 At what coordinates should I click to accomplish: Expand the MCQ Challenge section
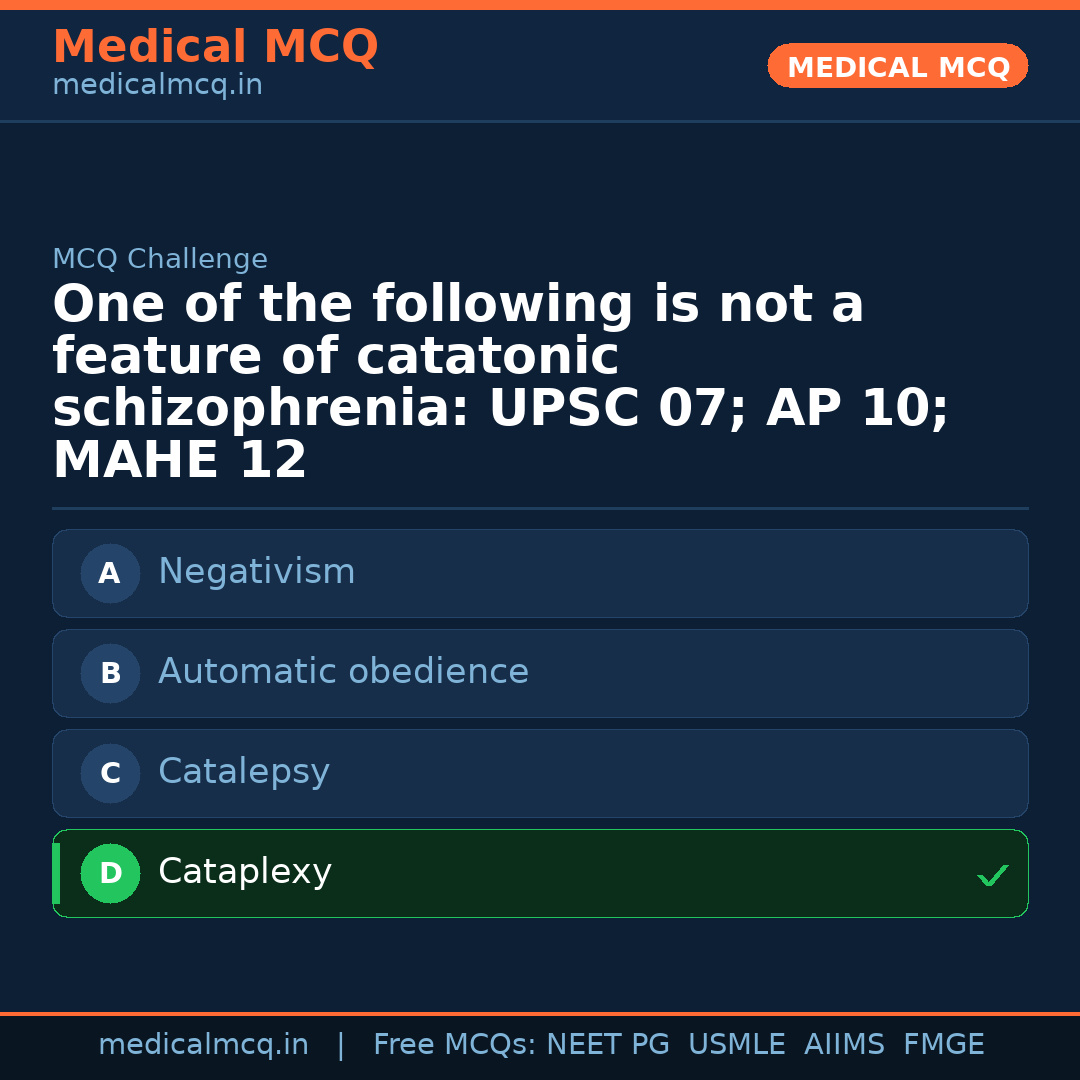point(160,258)
